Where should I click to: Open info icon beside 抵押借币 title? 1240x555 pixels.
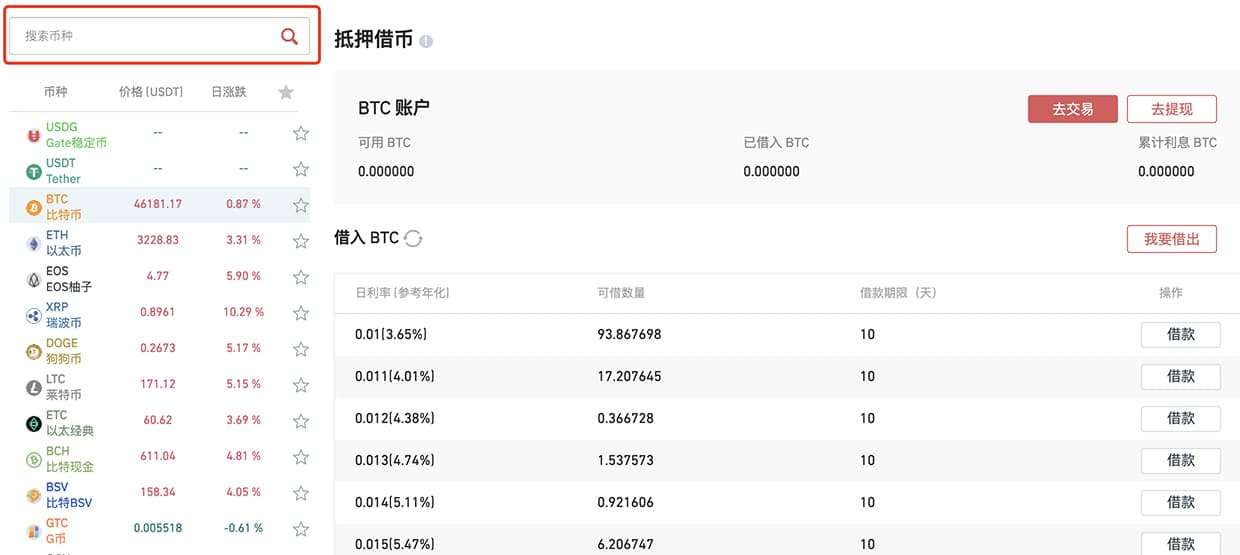point(426,42)
